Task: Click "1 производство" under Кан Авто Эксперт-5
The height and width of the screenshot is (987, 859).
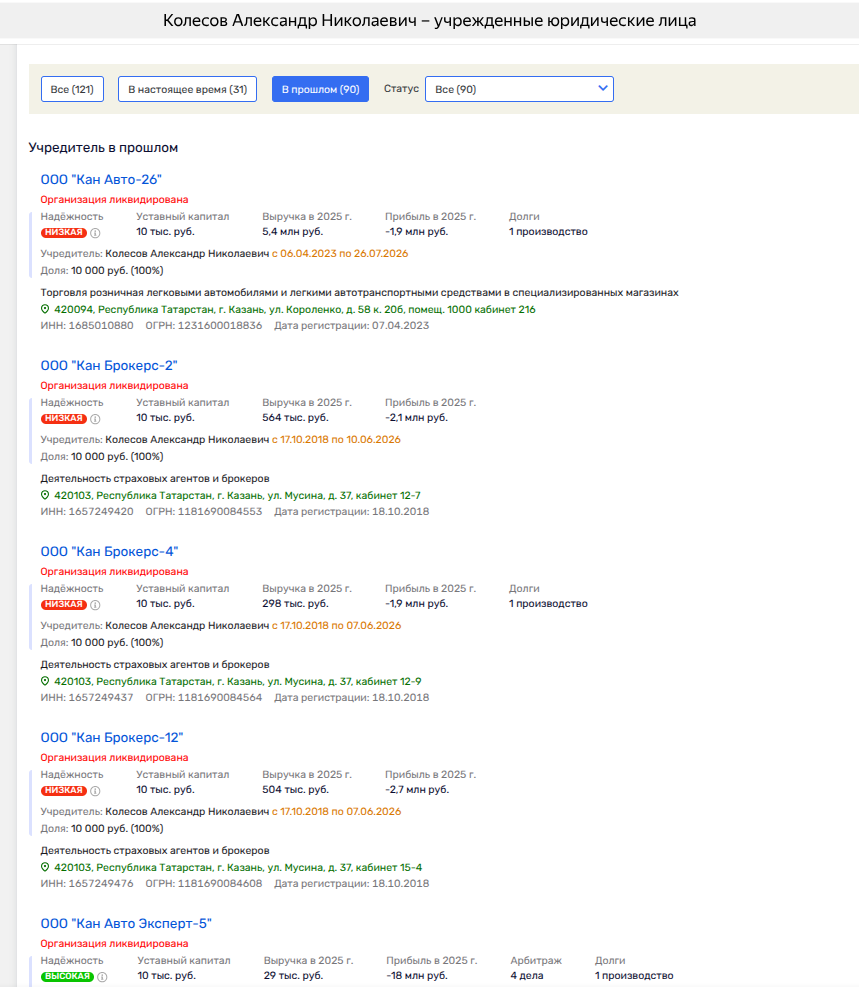Action: click(x=634, y=976)
